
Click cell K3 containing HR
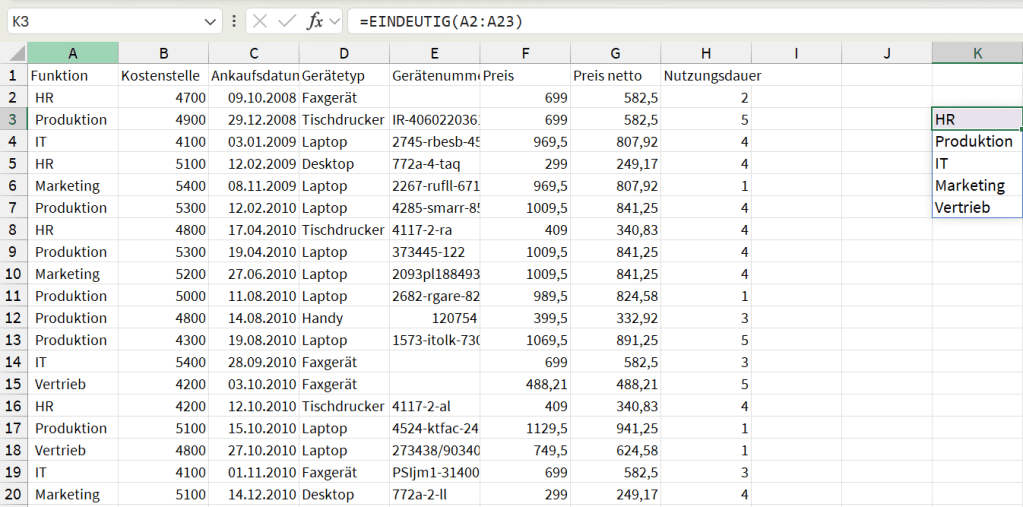(976, 120)
